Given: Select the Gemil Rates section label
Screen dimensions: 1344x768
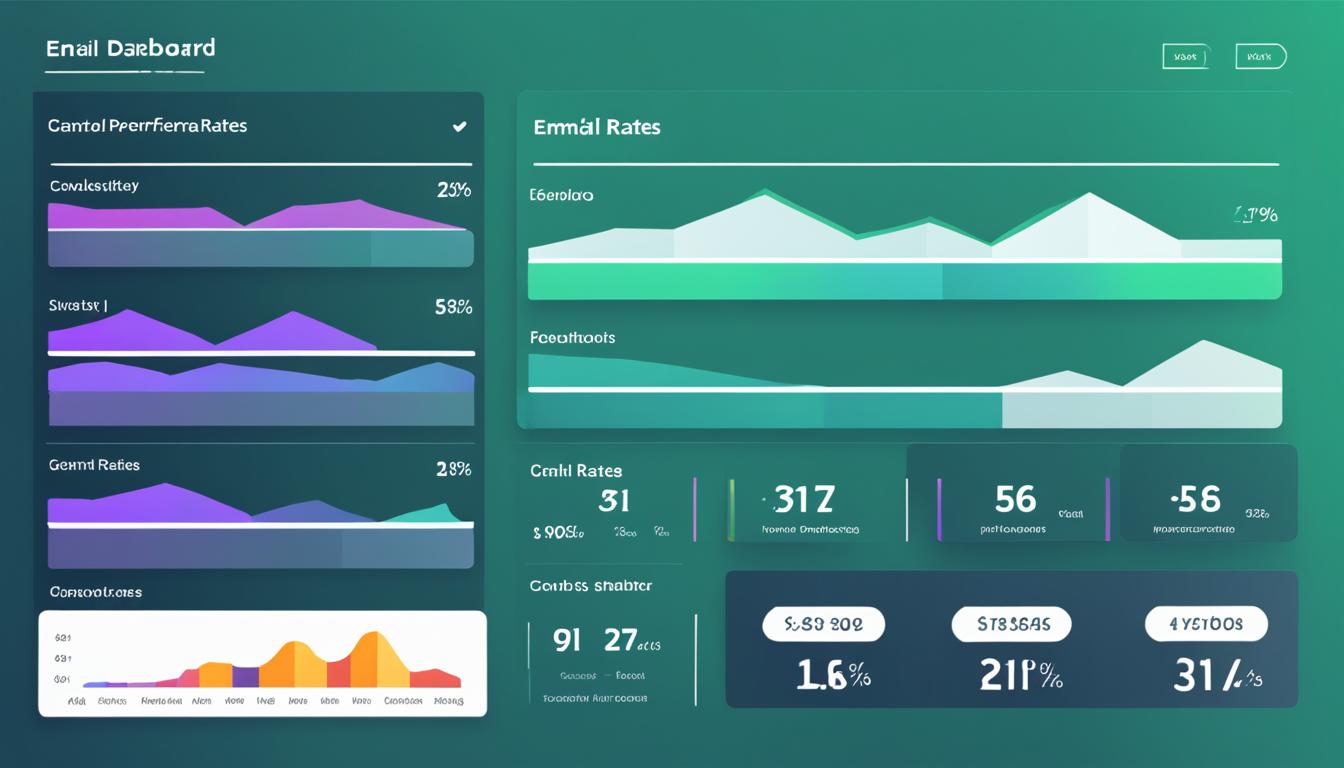Looking at the screenshot, I should [x=94, y=465].
